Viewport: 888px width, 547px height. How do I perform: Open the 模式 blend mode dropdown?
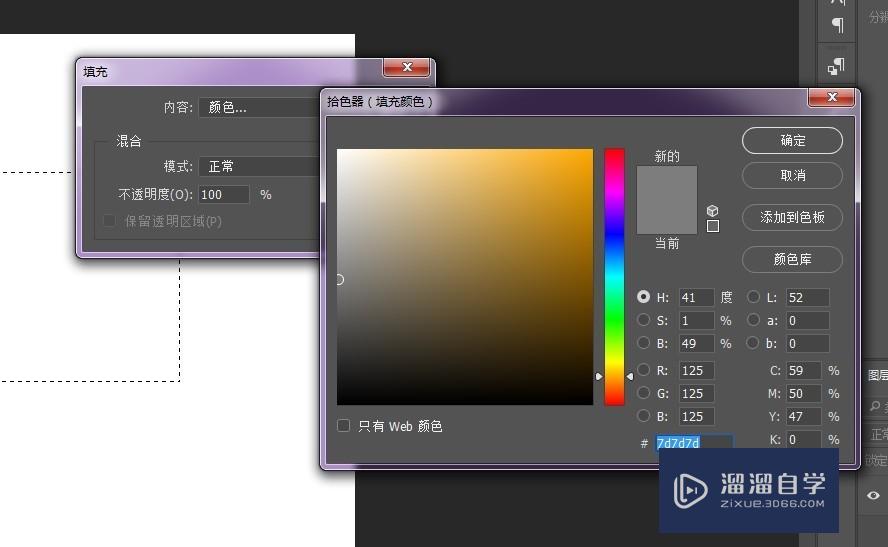tap(259, 166)
